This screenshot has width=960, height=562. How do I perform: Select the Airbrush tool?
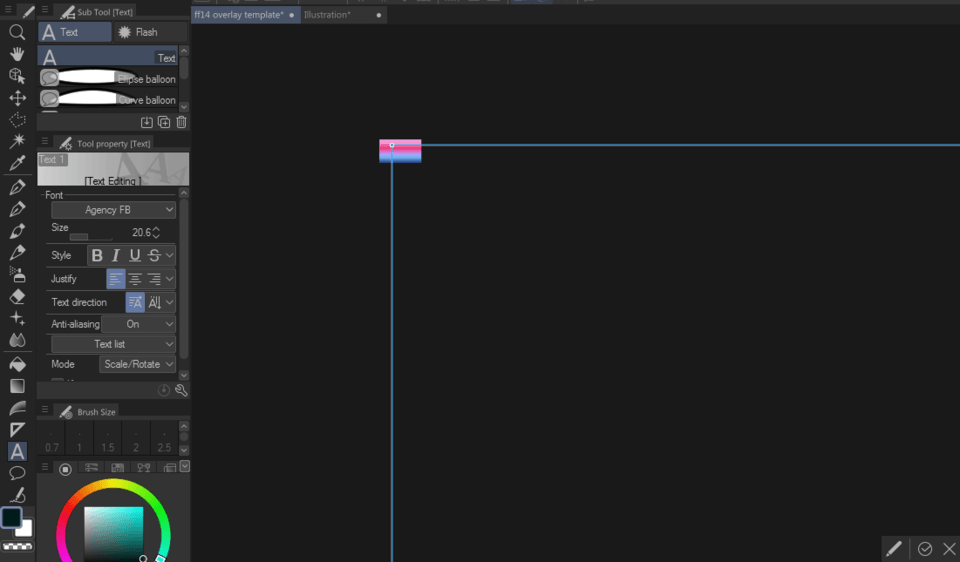coord(17,274)
